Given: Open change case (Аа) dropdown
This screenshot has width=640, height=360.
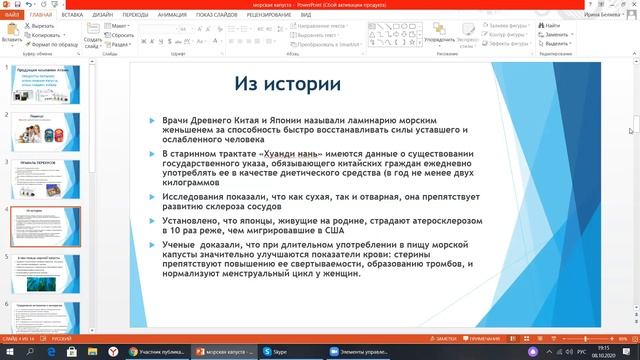Looking at the screenshot, I should point(200,41).
